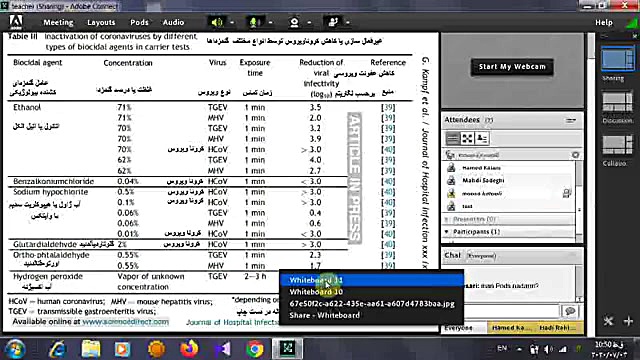This screenshot has height=360, width=640.
Task: Switch to the Hamed Ka... chat tab
Action: point(511,328)
